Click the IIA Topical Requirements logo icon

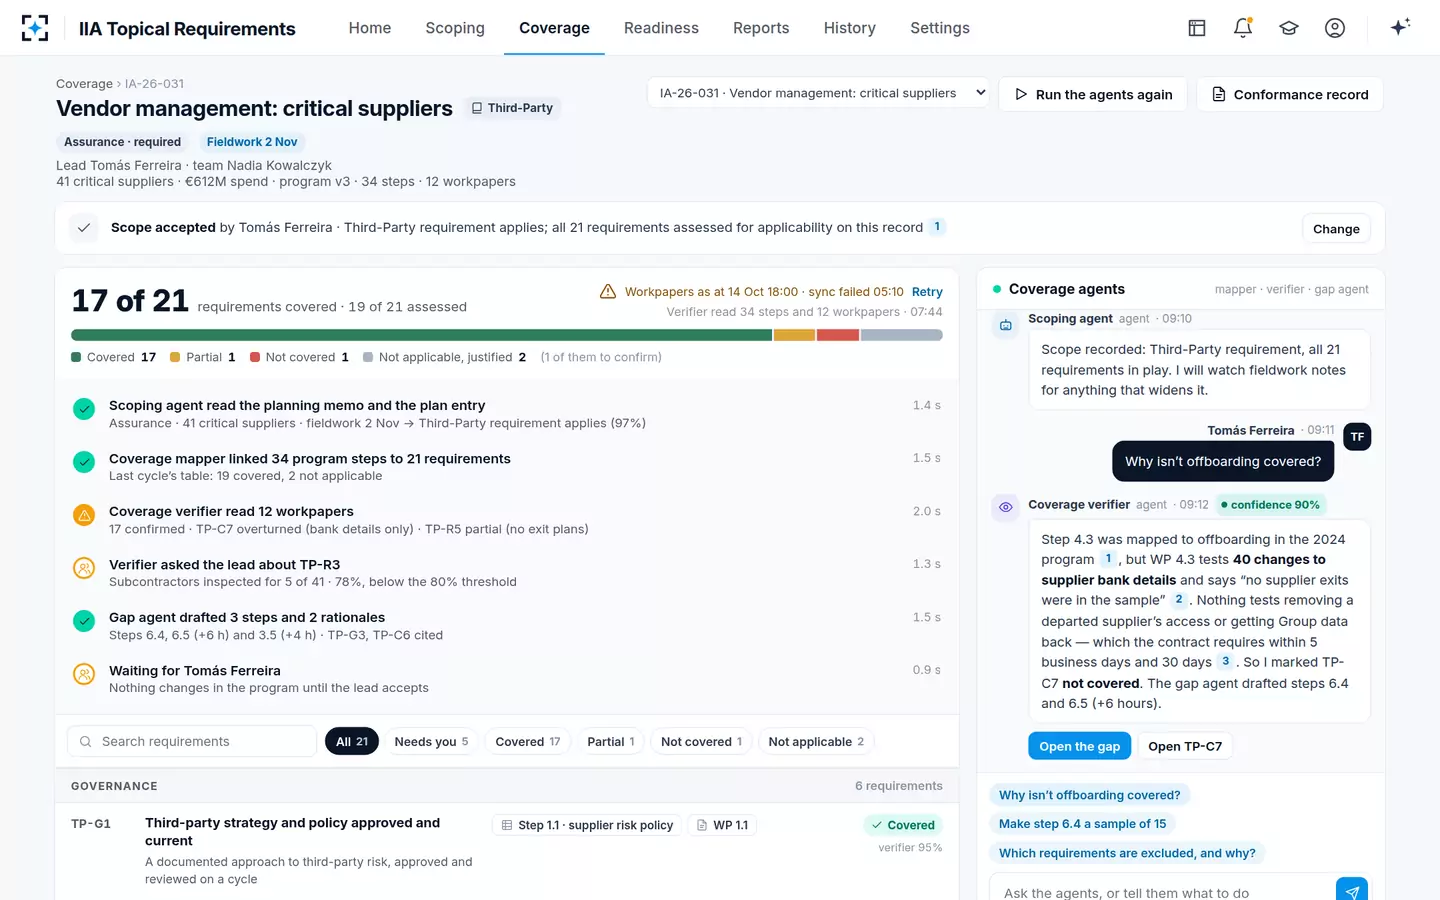coord(35,28)
